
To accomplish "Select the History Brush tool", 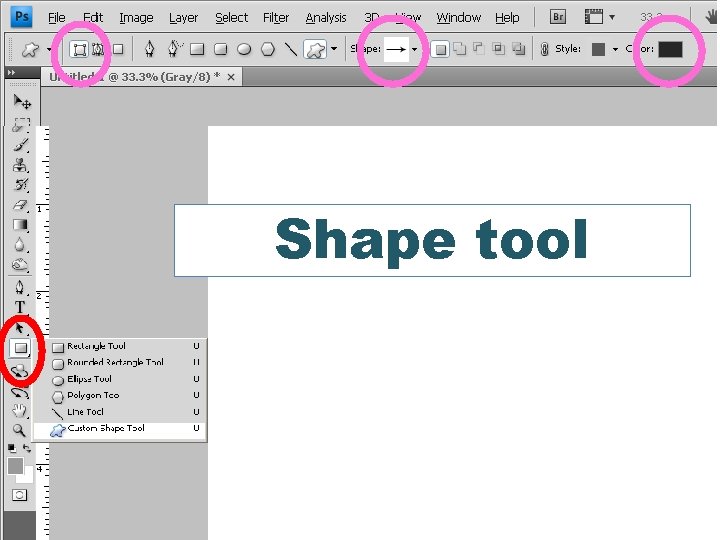I will 21,185.
